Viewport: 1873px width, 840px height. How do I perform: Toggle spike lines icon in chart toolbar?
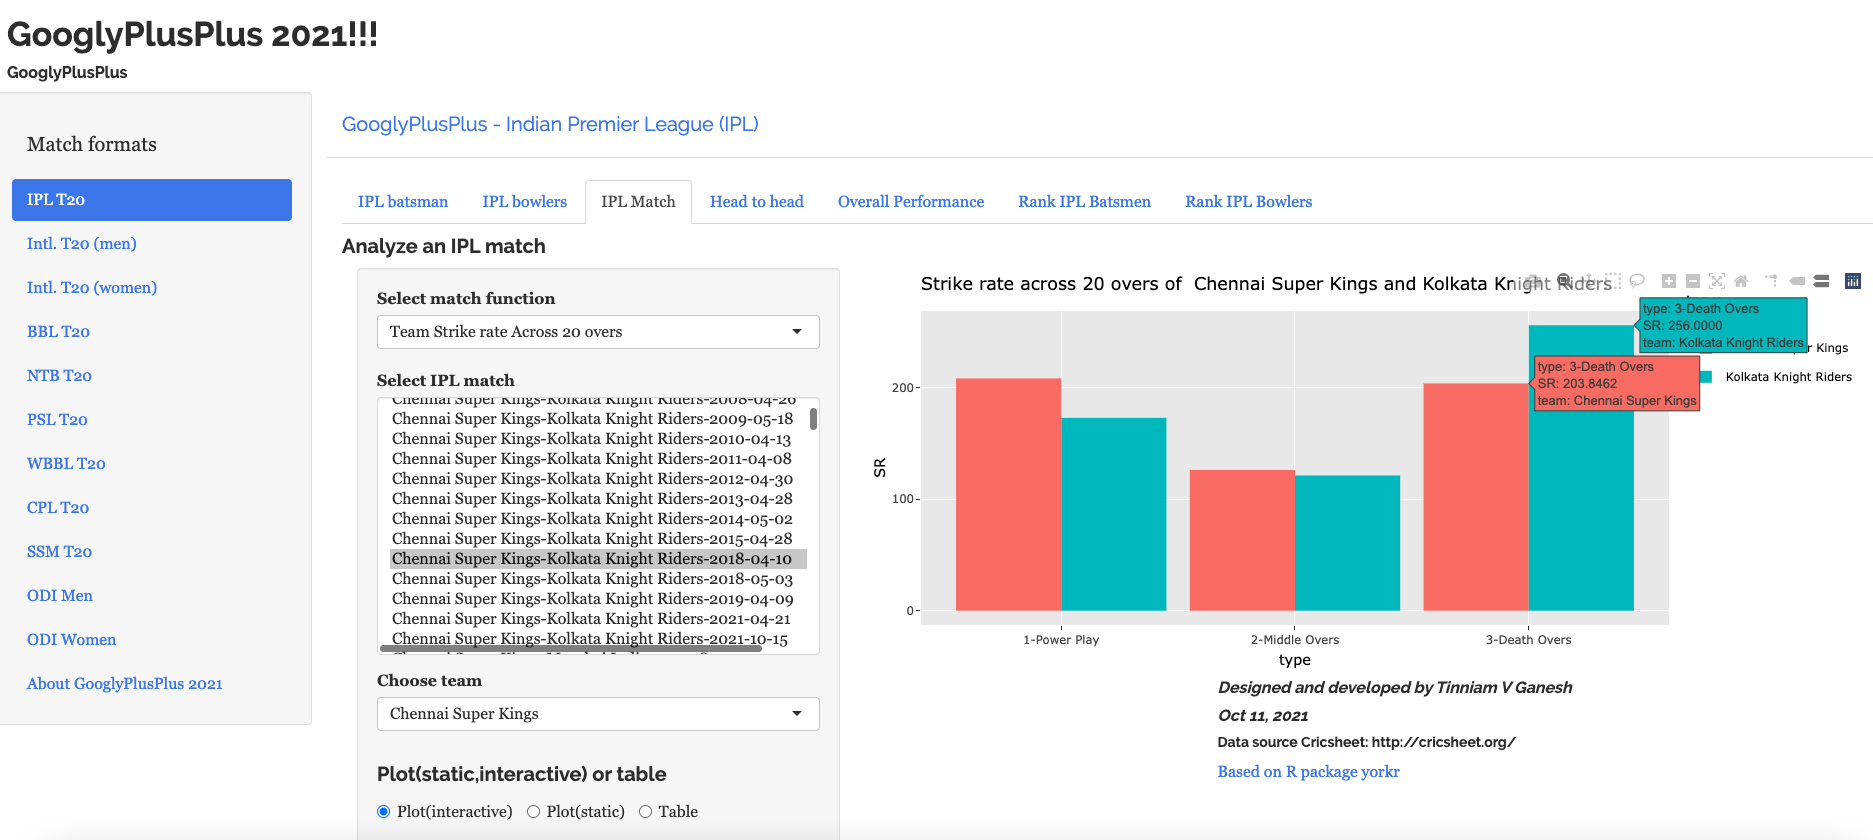[x=1771, y=281]
